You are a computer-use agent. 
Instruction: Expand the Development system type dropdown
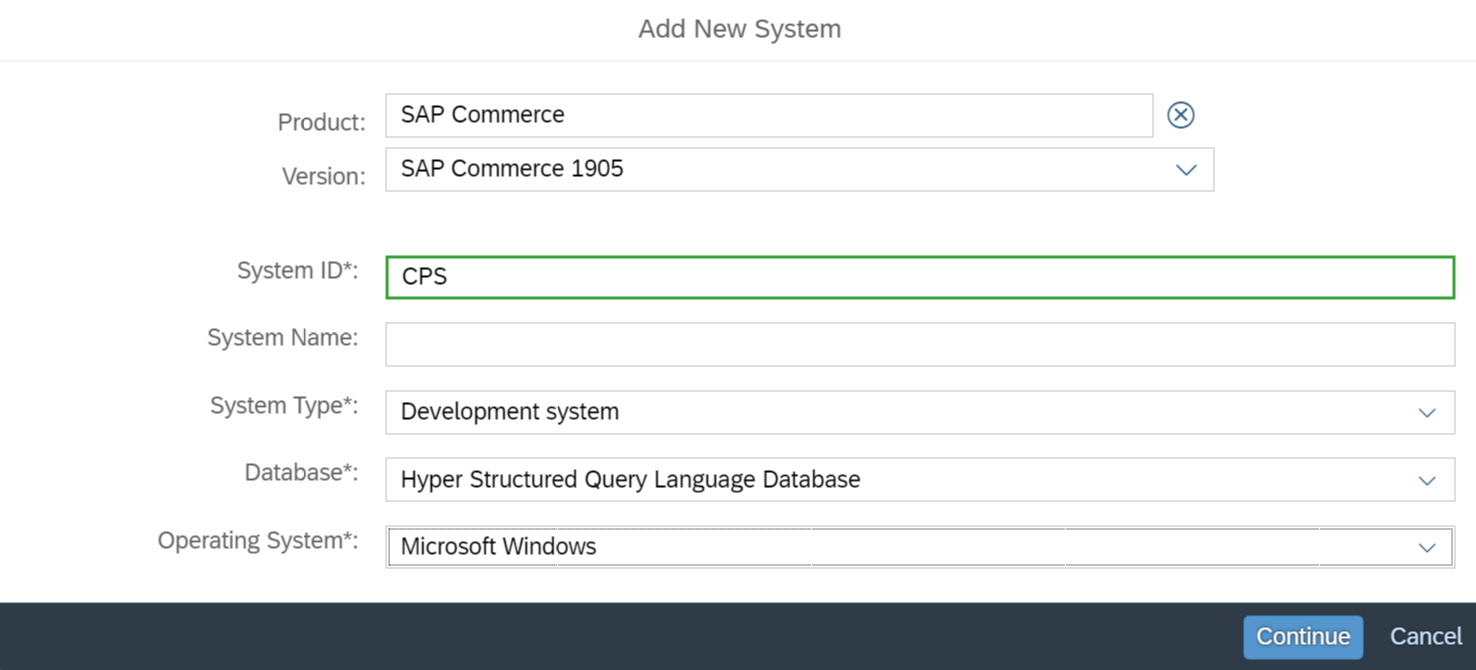900,412
